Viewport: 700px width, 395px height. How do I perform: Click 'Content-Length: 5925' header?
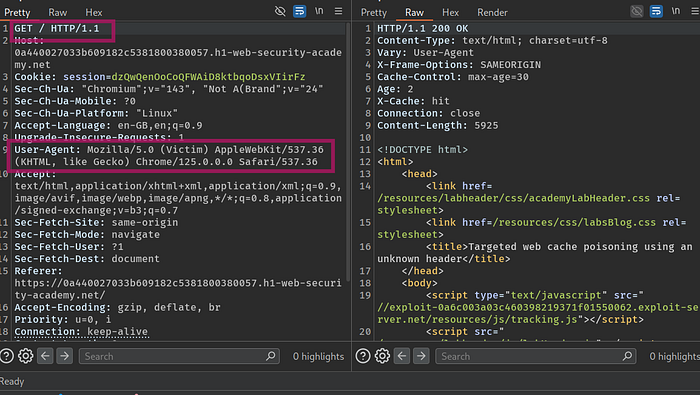click(x=438, y=125)
